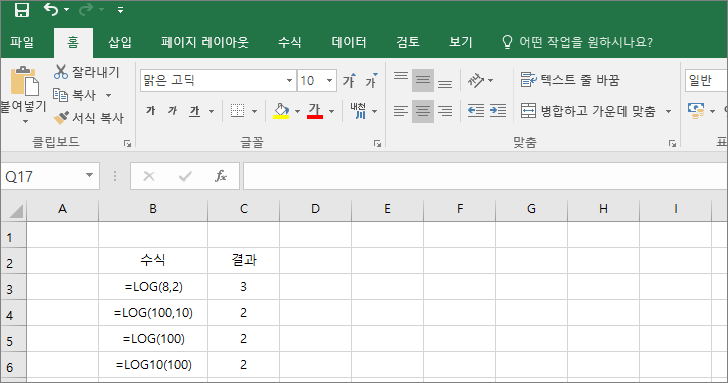Decrease indent of the cell contents
The height and width of the screenshot is (383, 728).
pyautogui.click(x=476, y=111)
